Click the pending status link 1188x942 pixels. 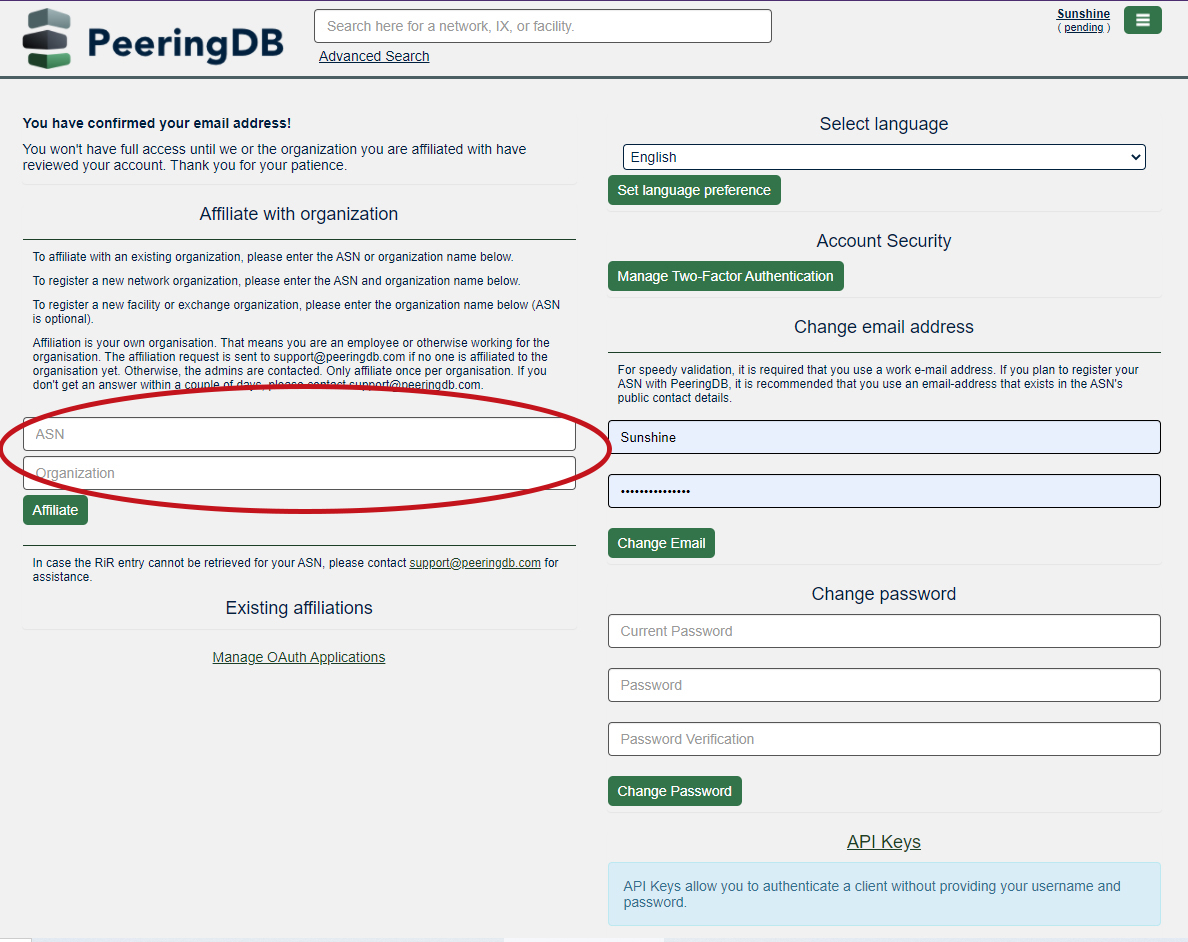1083,28
